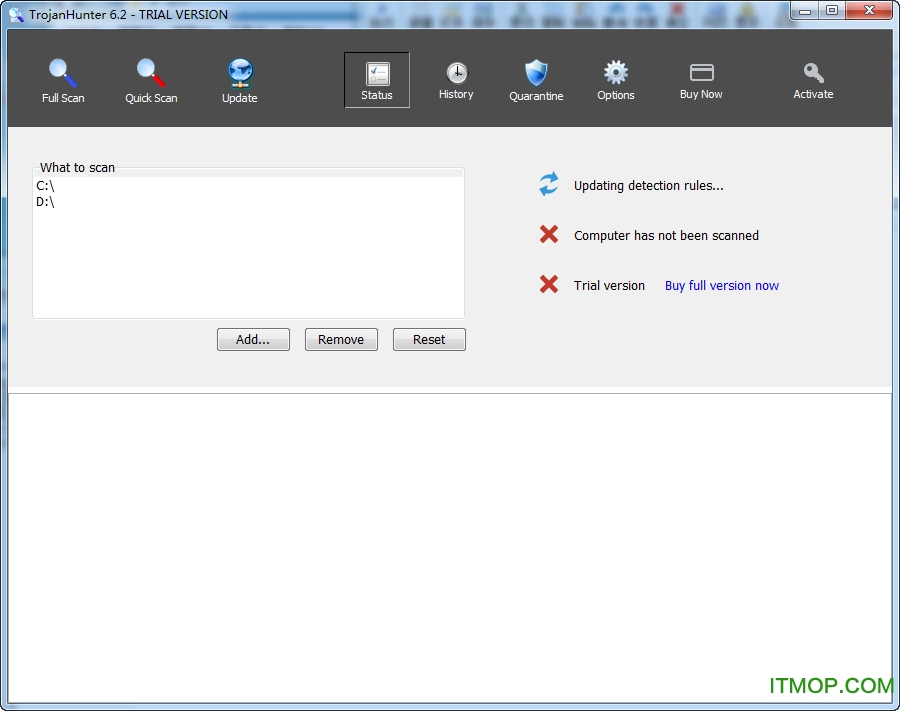Launch the Quick Scan tool
This screenshot has width=900, height=711.
pyautogui.click(x=151, y=81)
